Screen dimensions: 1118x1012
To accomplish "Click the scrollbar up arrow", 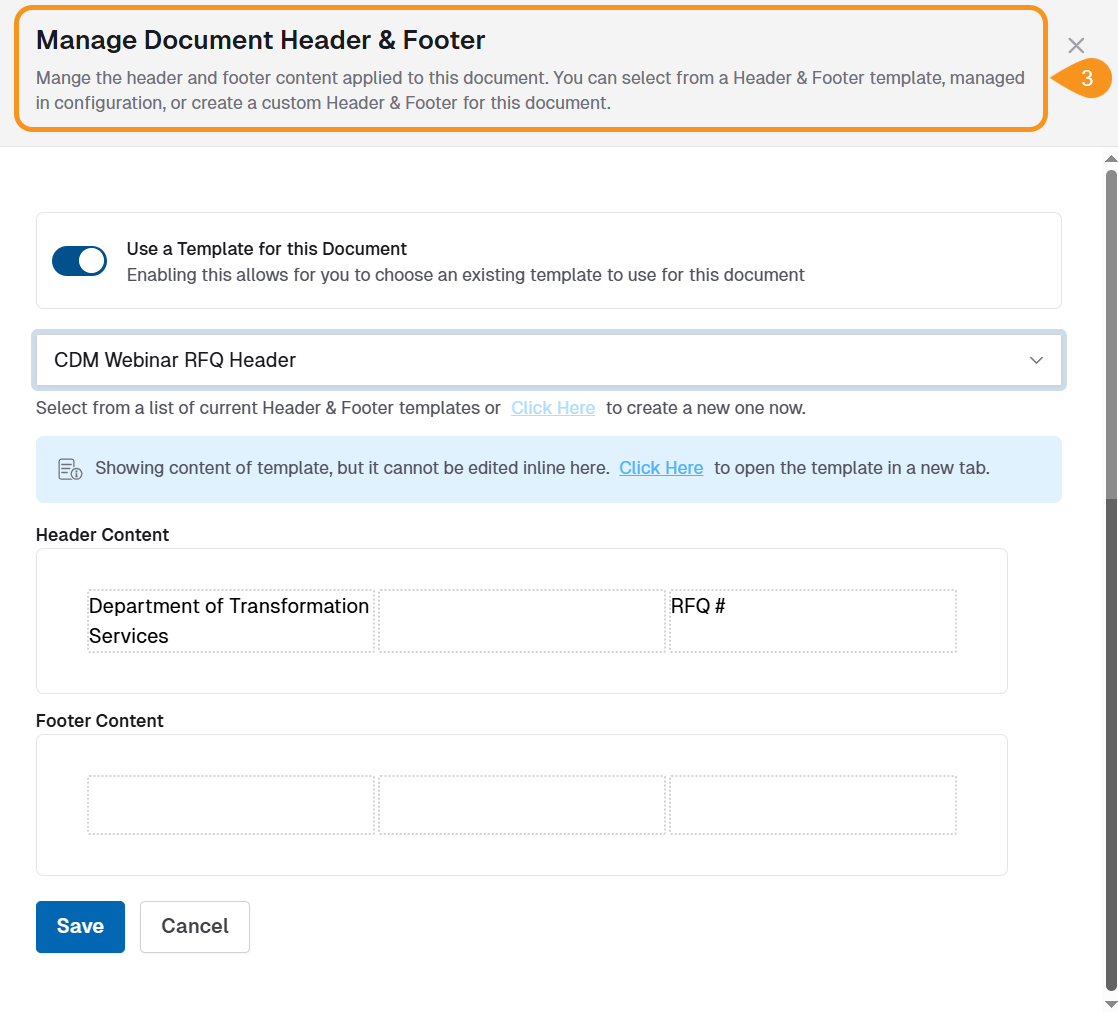I will tap(1110, 159).
